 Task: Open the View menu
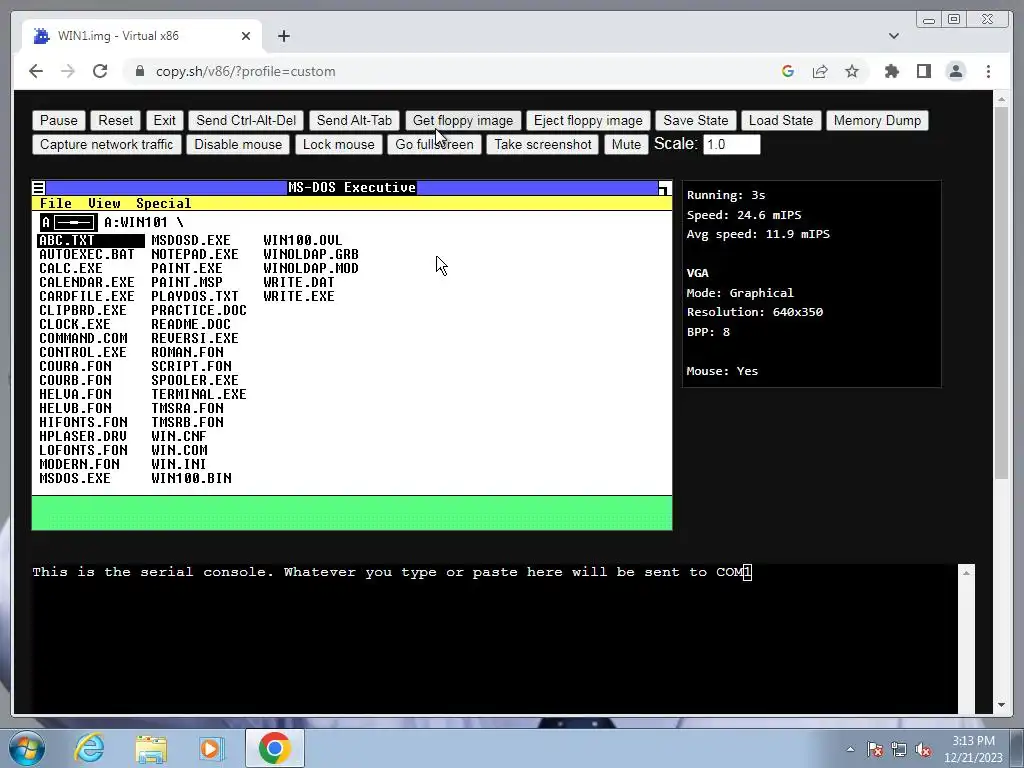tap(104, 204)
